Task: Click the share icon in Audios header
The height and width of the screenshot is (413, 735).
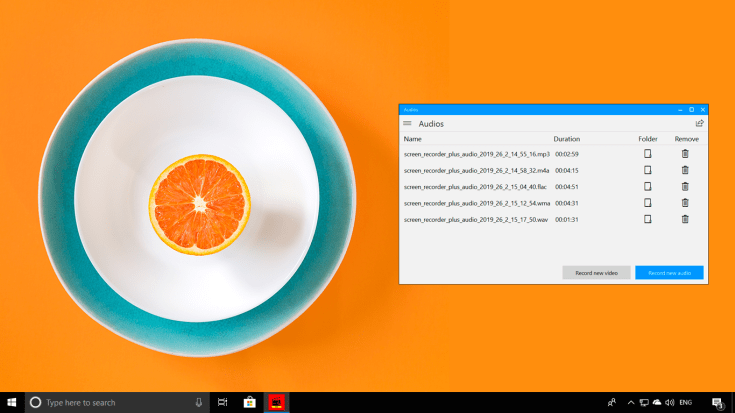Action: point(699,124)
